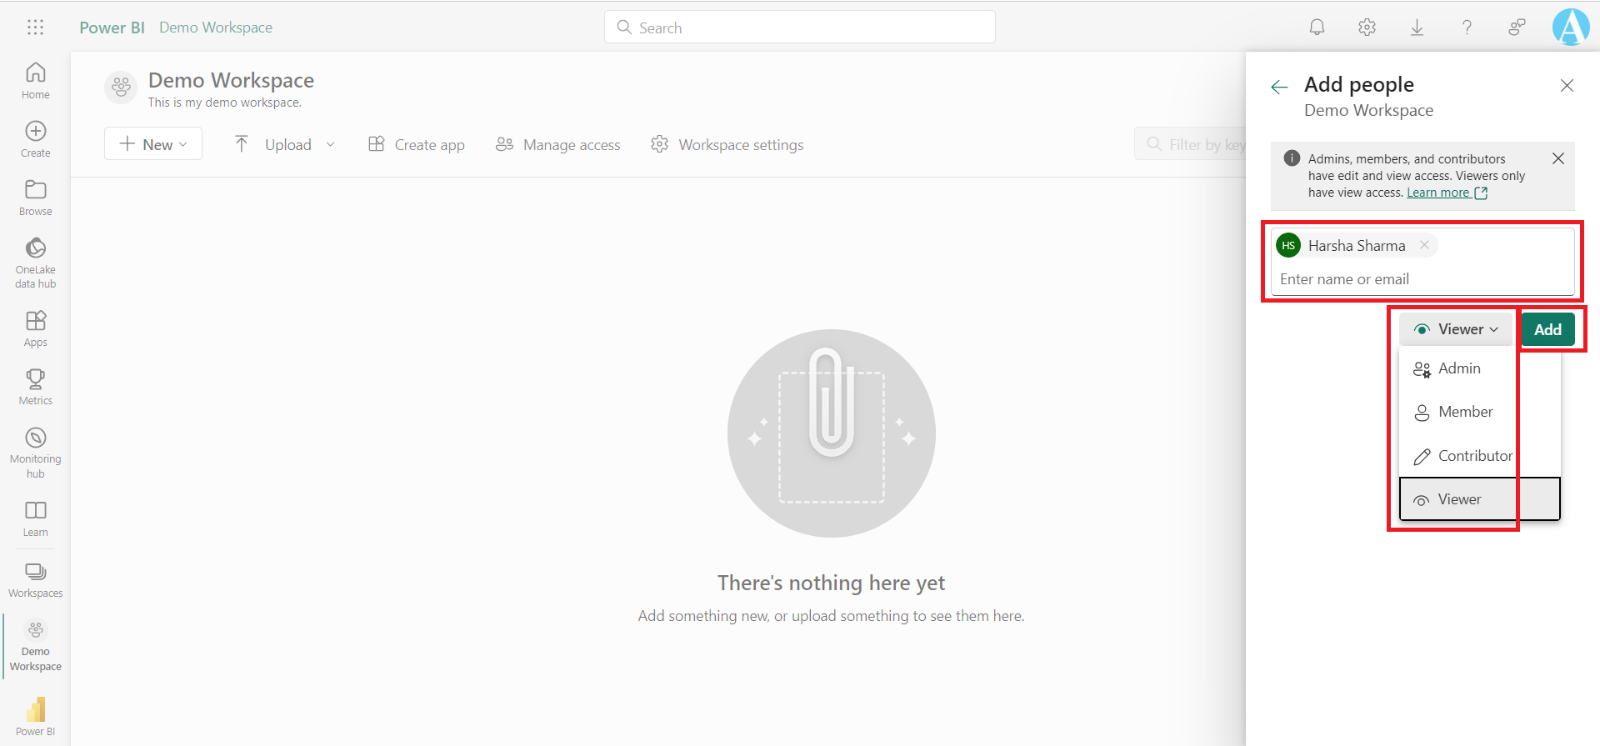Open Monitoring hub in sidebar
The image size is (1600, 746).
[x=35, y=451]
